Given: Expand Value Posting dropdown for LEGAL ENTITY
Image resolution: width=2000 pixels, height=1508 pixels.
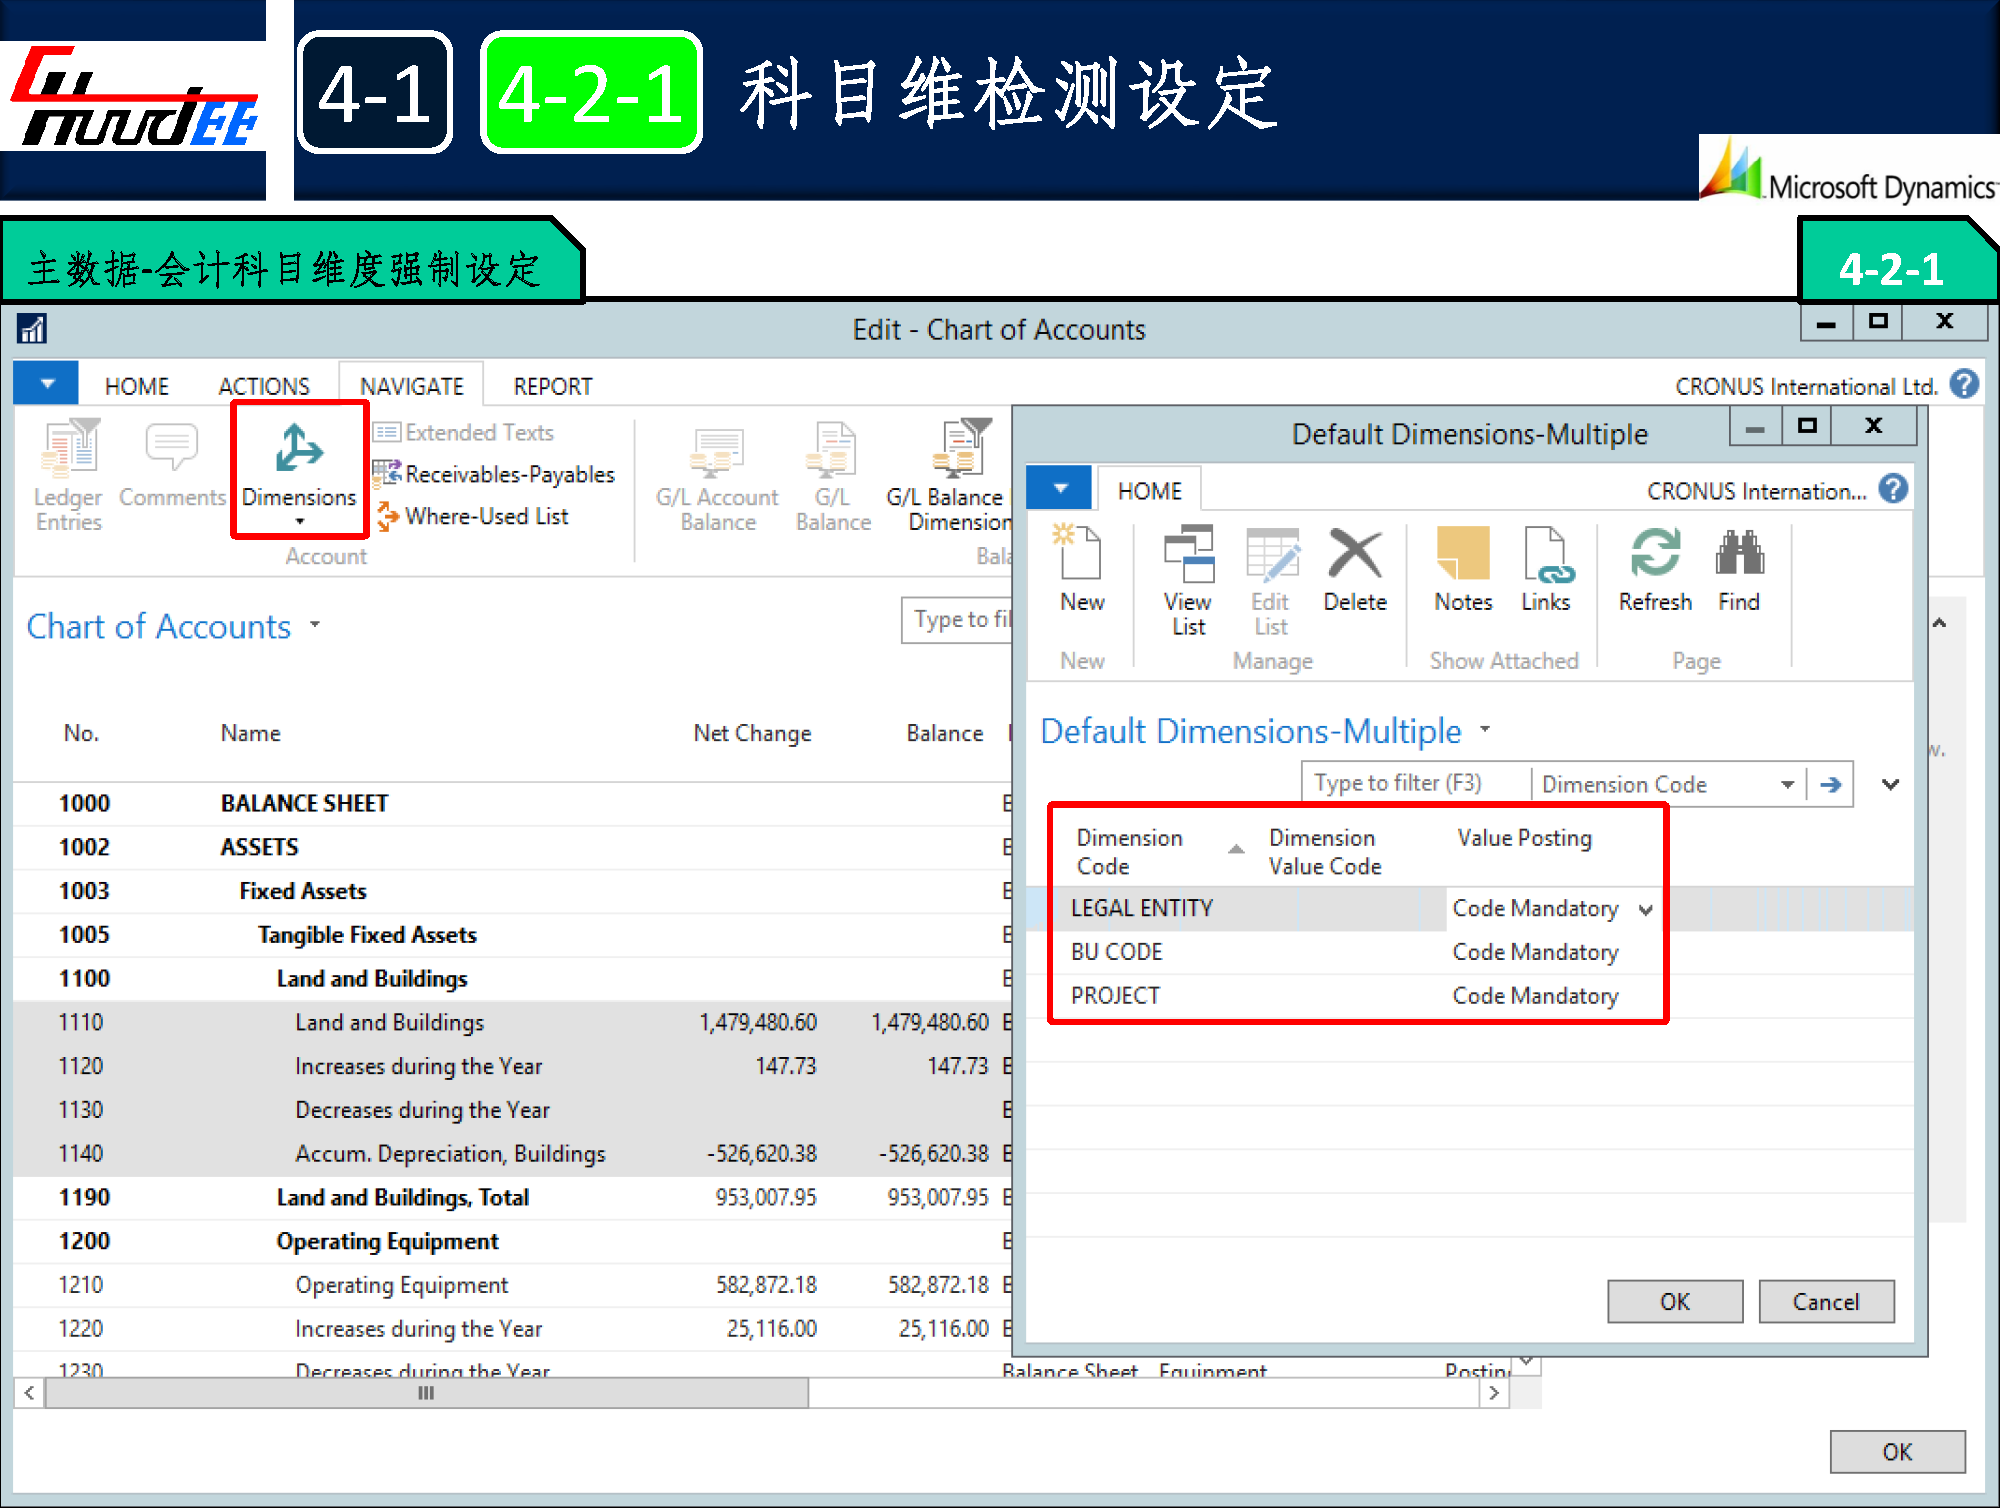Looking at the screenshot, I should tap(1644, 909).
